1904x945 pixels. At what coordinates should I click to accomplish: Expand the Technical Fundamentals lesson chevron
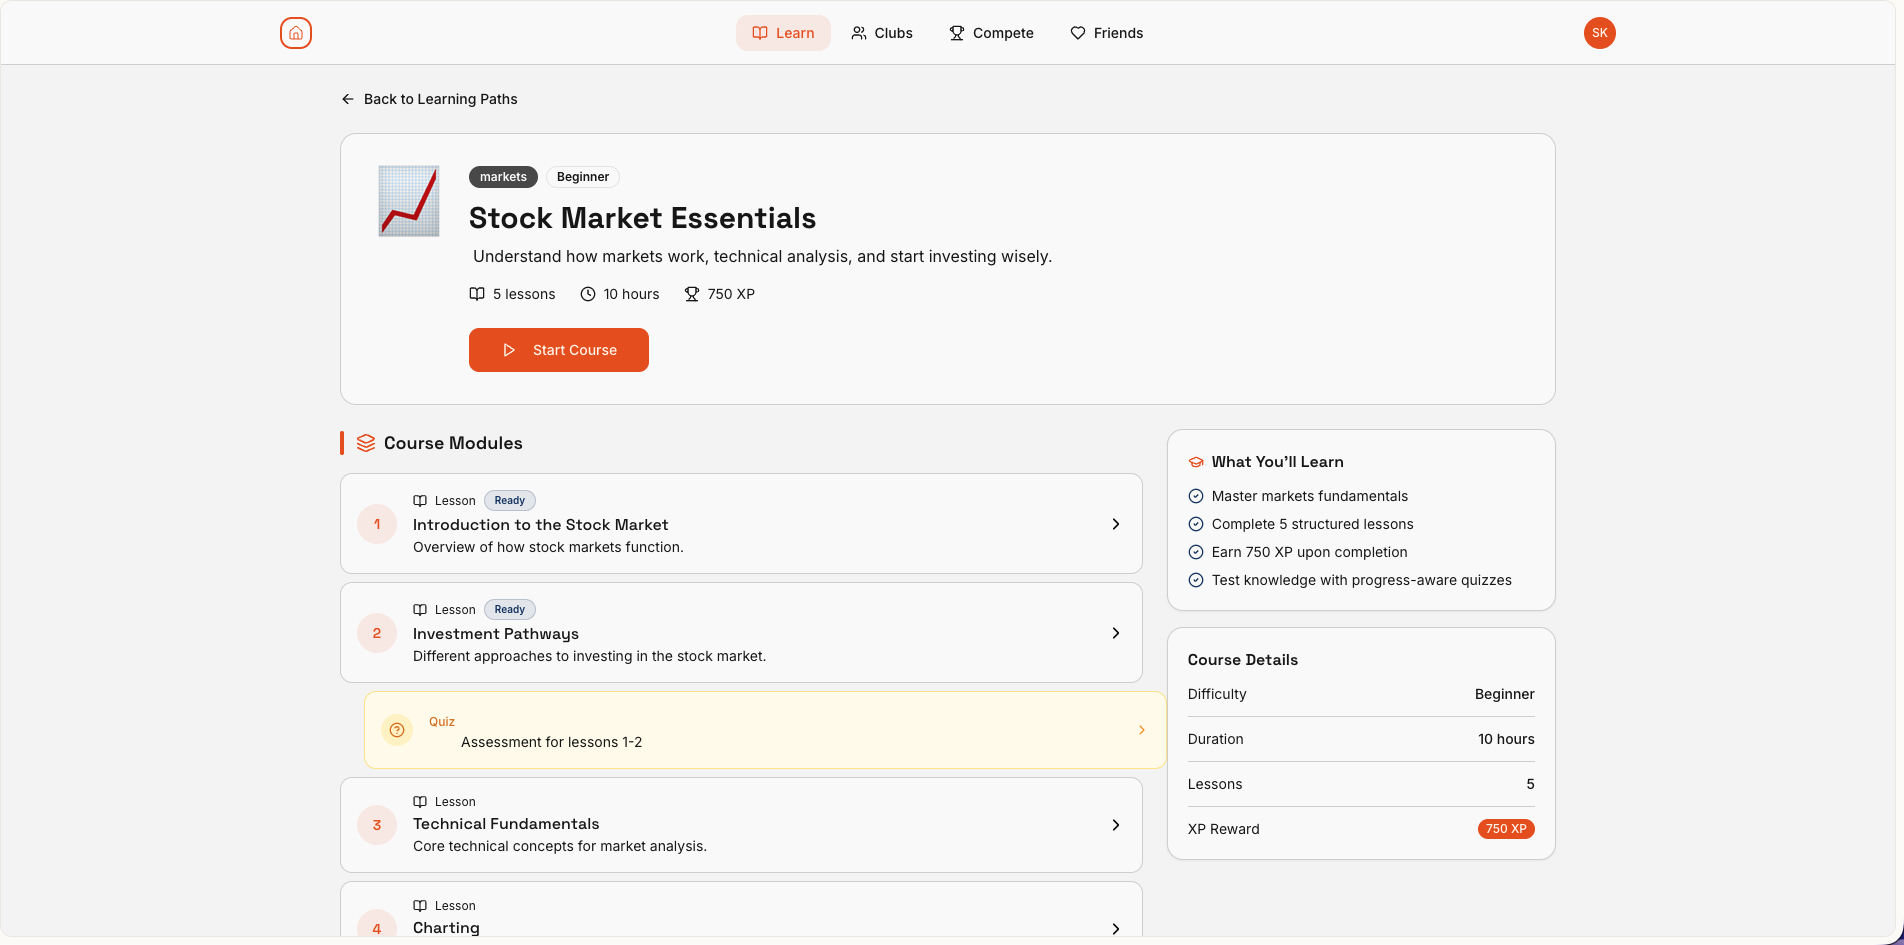(1116, 825)
